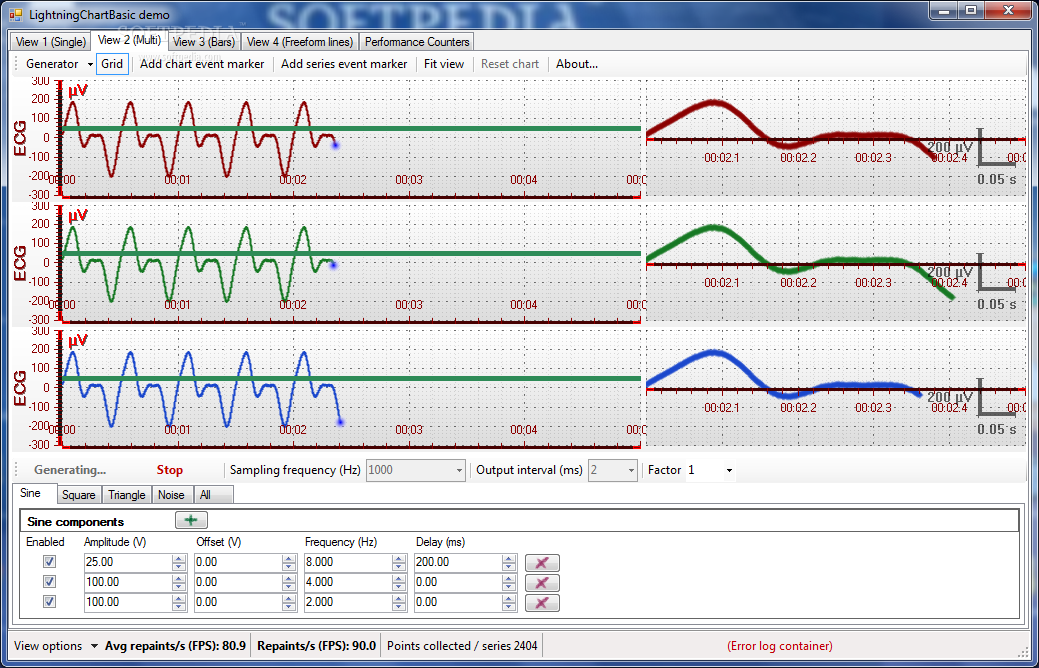The image size is (1039, 668).
Task: Click the toolbar drag grip beside Generator
Action: pyautogui.click(x=17, y=64)
